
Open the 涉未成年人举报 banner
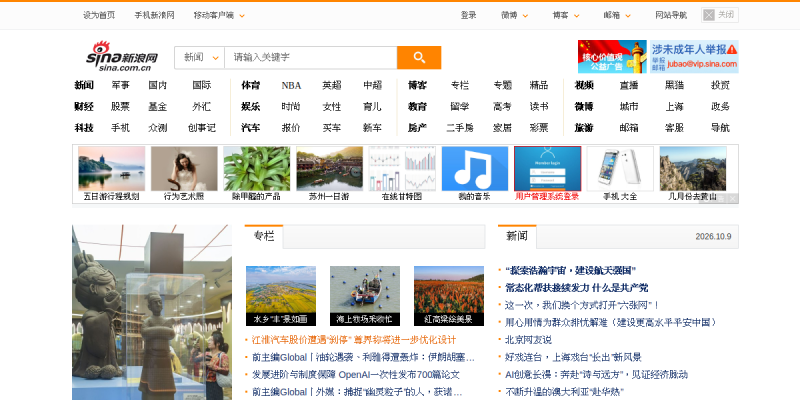tap(694, 57)
